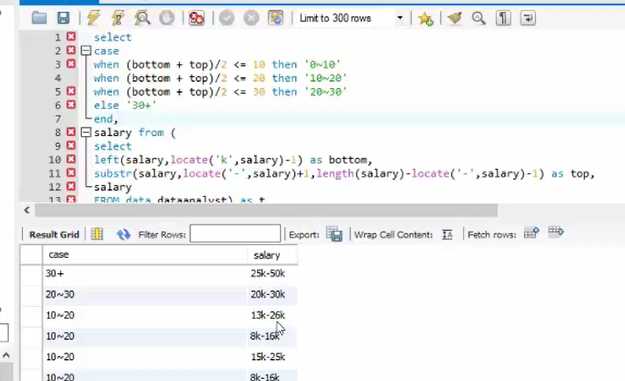Export the recordset with the disk icon
Viewport: 625px width, 381px height.
click(x=334, y=234)
